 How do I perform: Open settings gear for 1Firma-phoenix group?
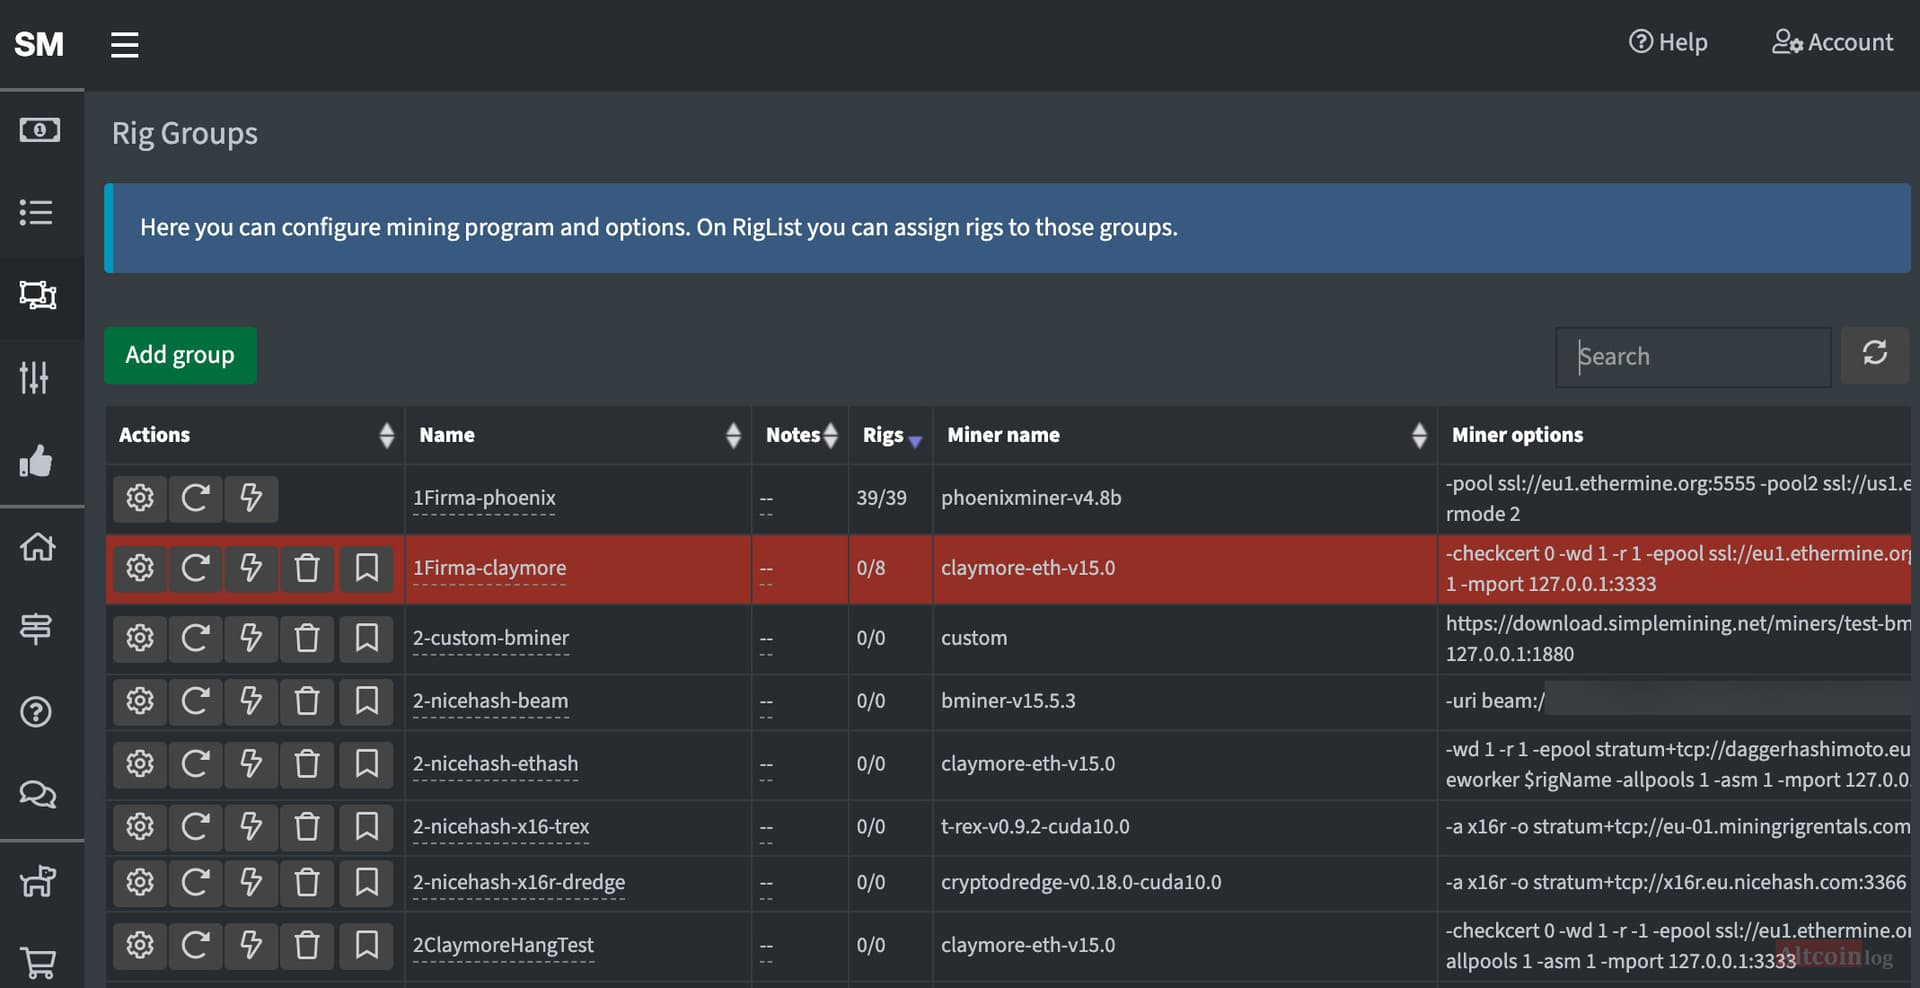coord(140,498)
